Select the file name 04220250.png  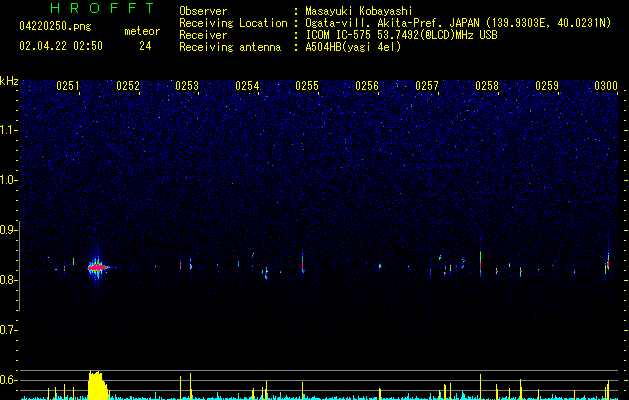tap(55, 27)
